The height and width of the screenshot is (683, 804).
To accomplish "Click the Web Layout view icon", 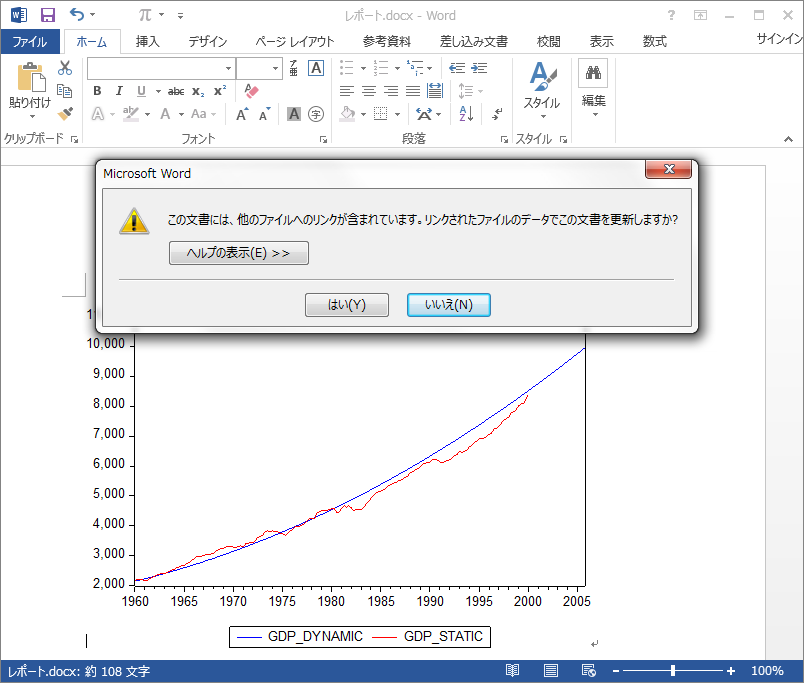I will (589, 670).
